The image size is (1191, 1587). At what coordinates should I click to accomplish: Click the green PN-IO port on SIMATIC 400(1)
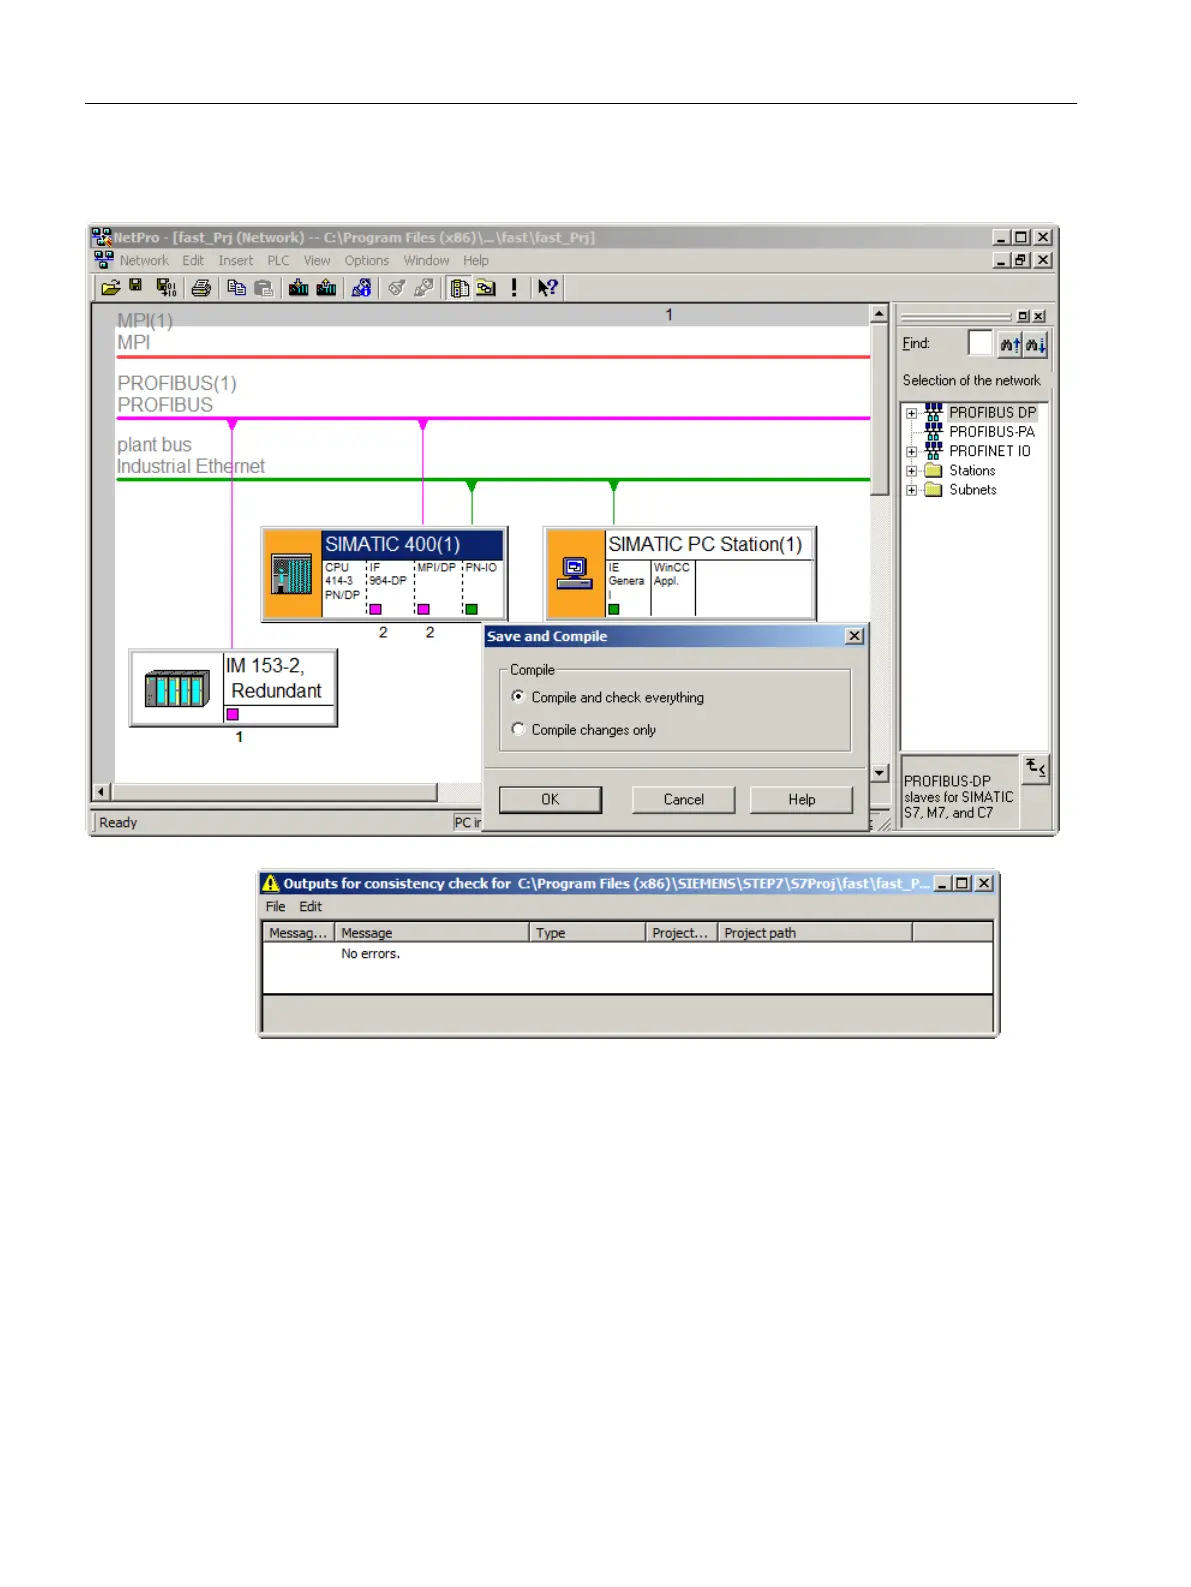click(x=472, y=609)
